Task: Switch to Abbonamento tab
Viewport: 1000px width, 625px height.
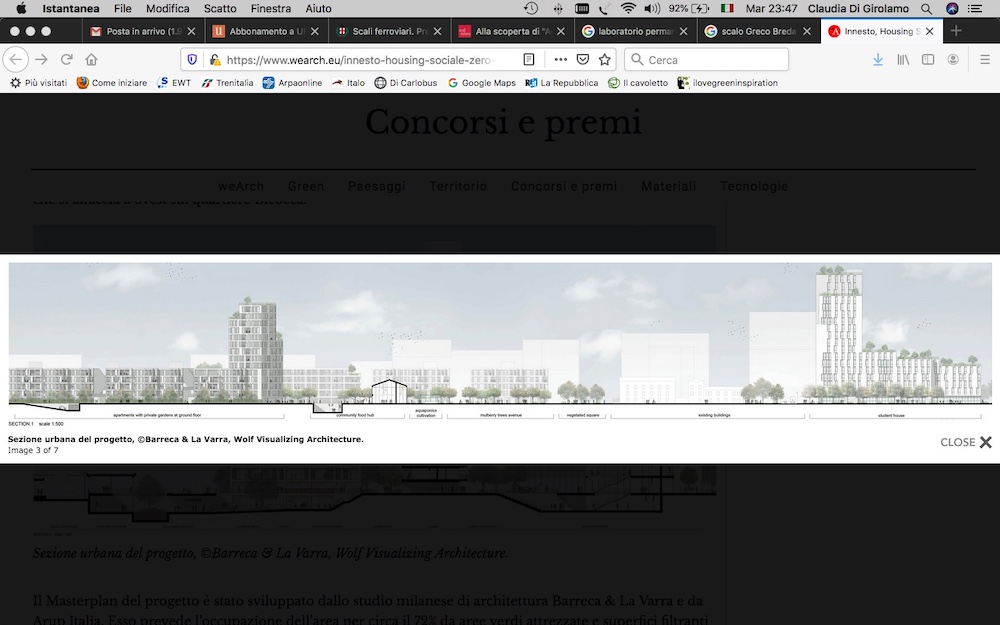Action: [x=267, y=31]
